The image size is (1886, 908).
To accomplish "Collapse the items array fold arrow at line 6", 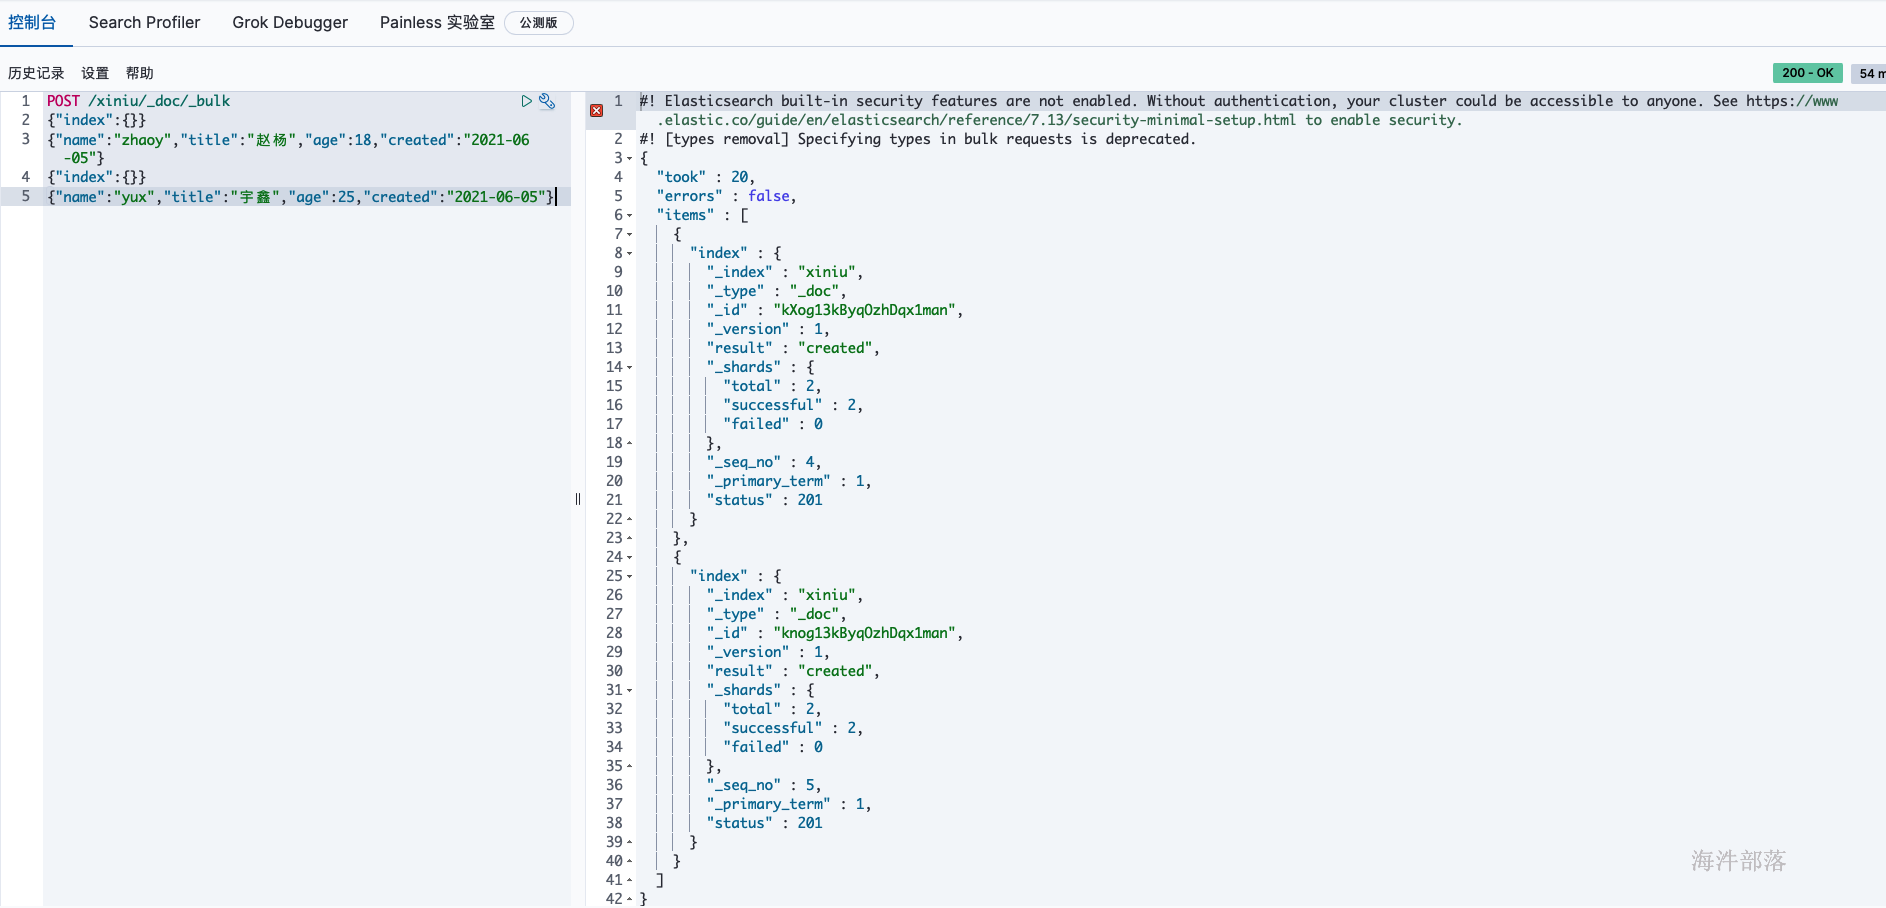I will click(x=630, y=216).
